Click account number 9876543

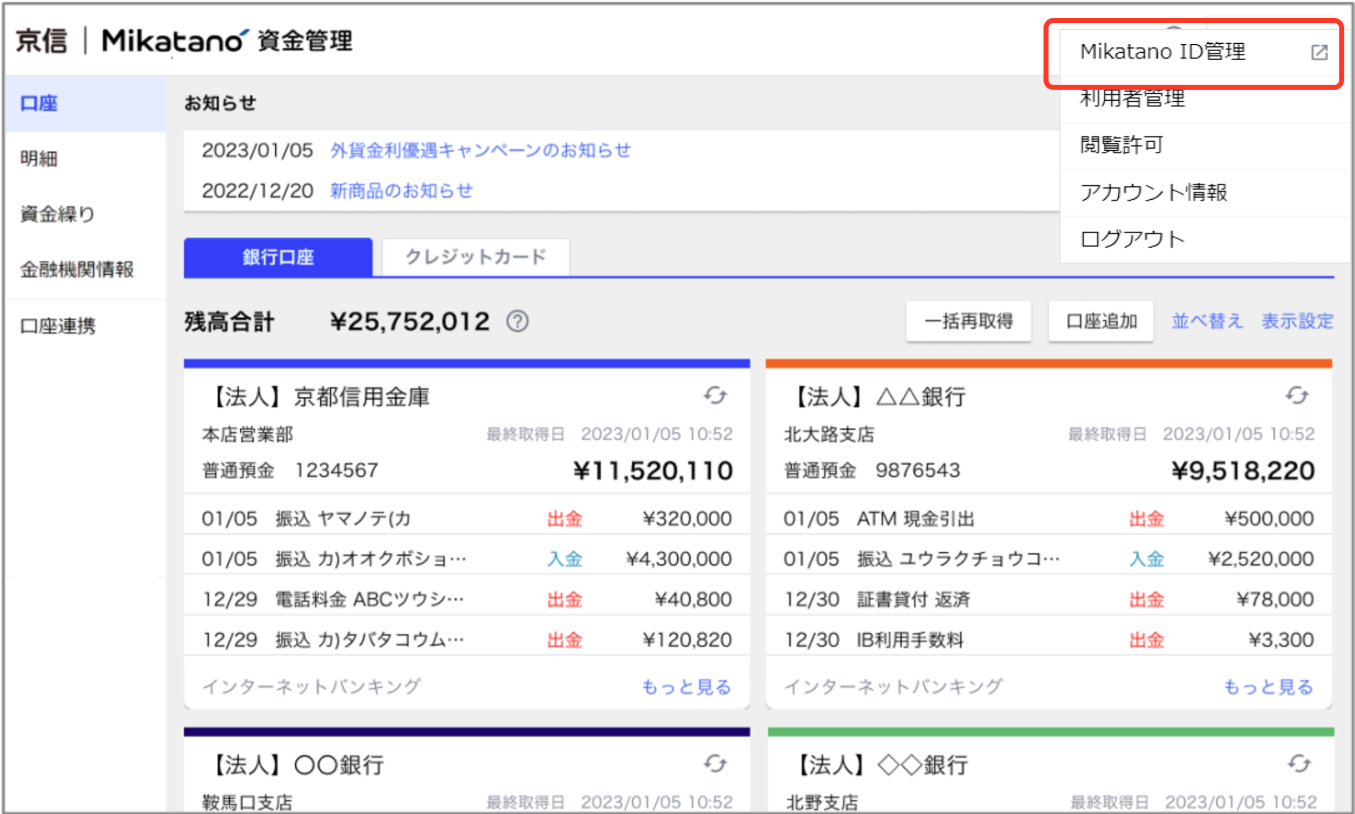[918, 470]
